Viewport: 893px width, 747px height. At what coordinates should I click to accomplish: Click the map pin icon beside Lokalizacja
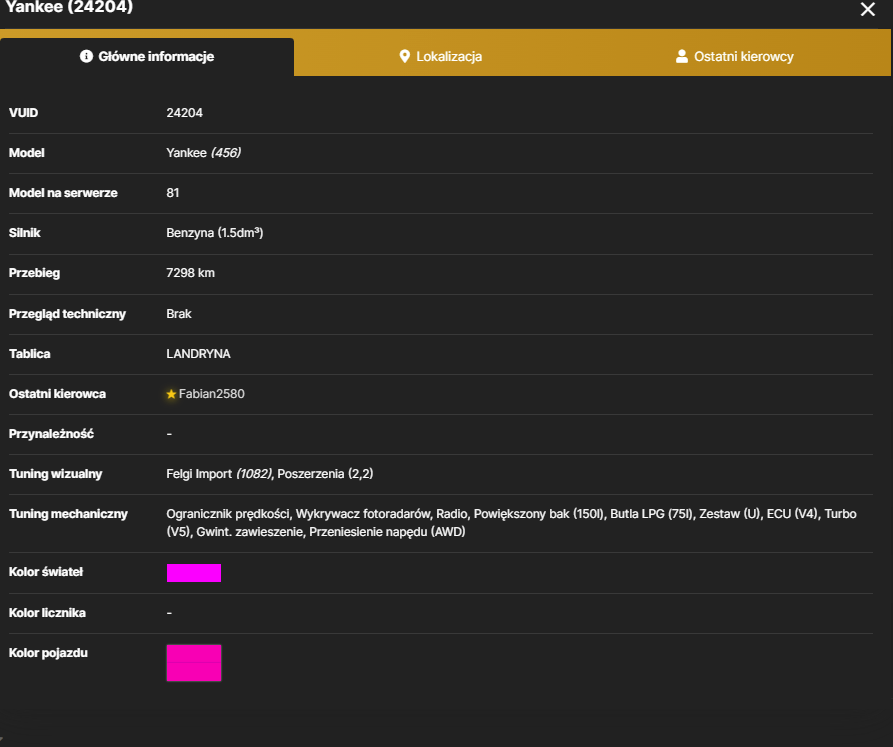coord(404,56)
